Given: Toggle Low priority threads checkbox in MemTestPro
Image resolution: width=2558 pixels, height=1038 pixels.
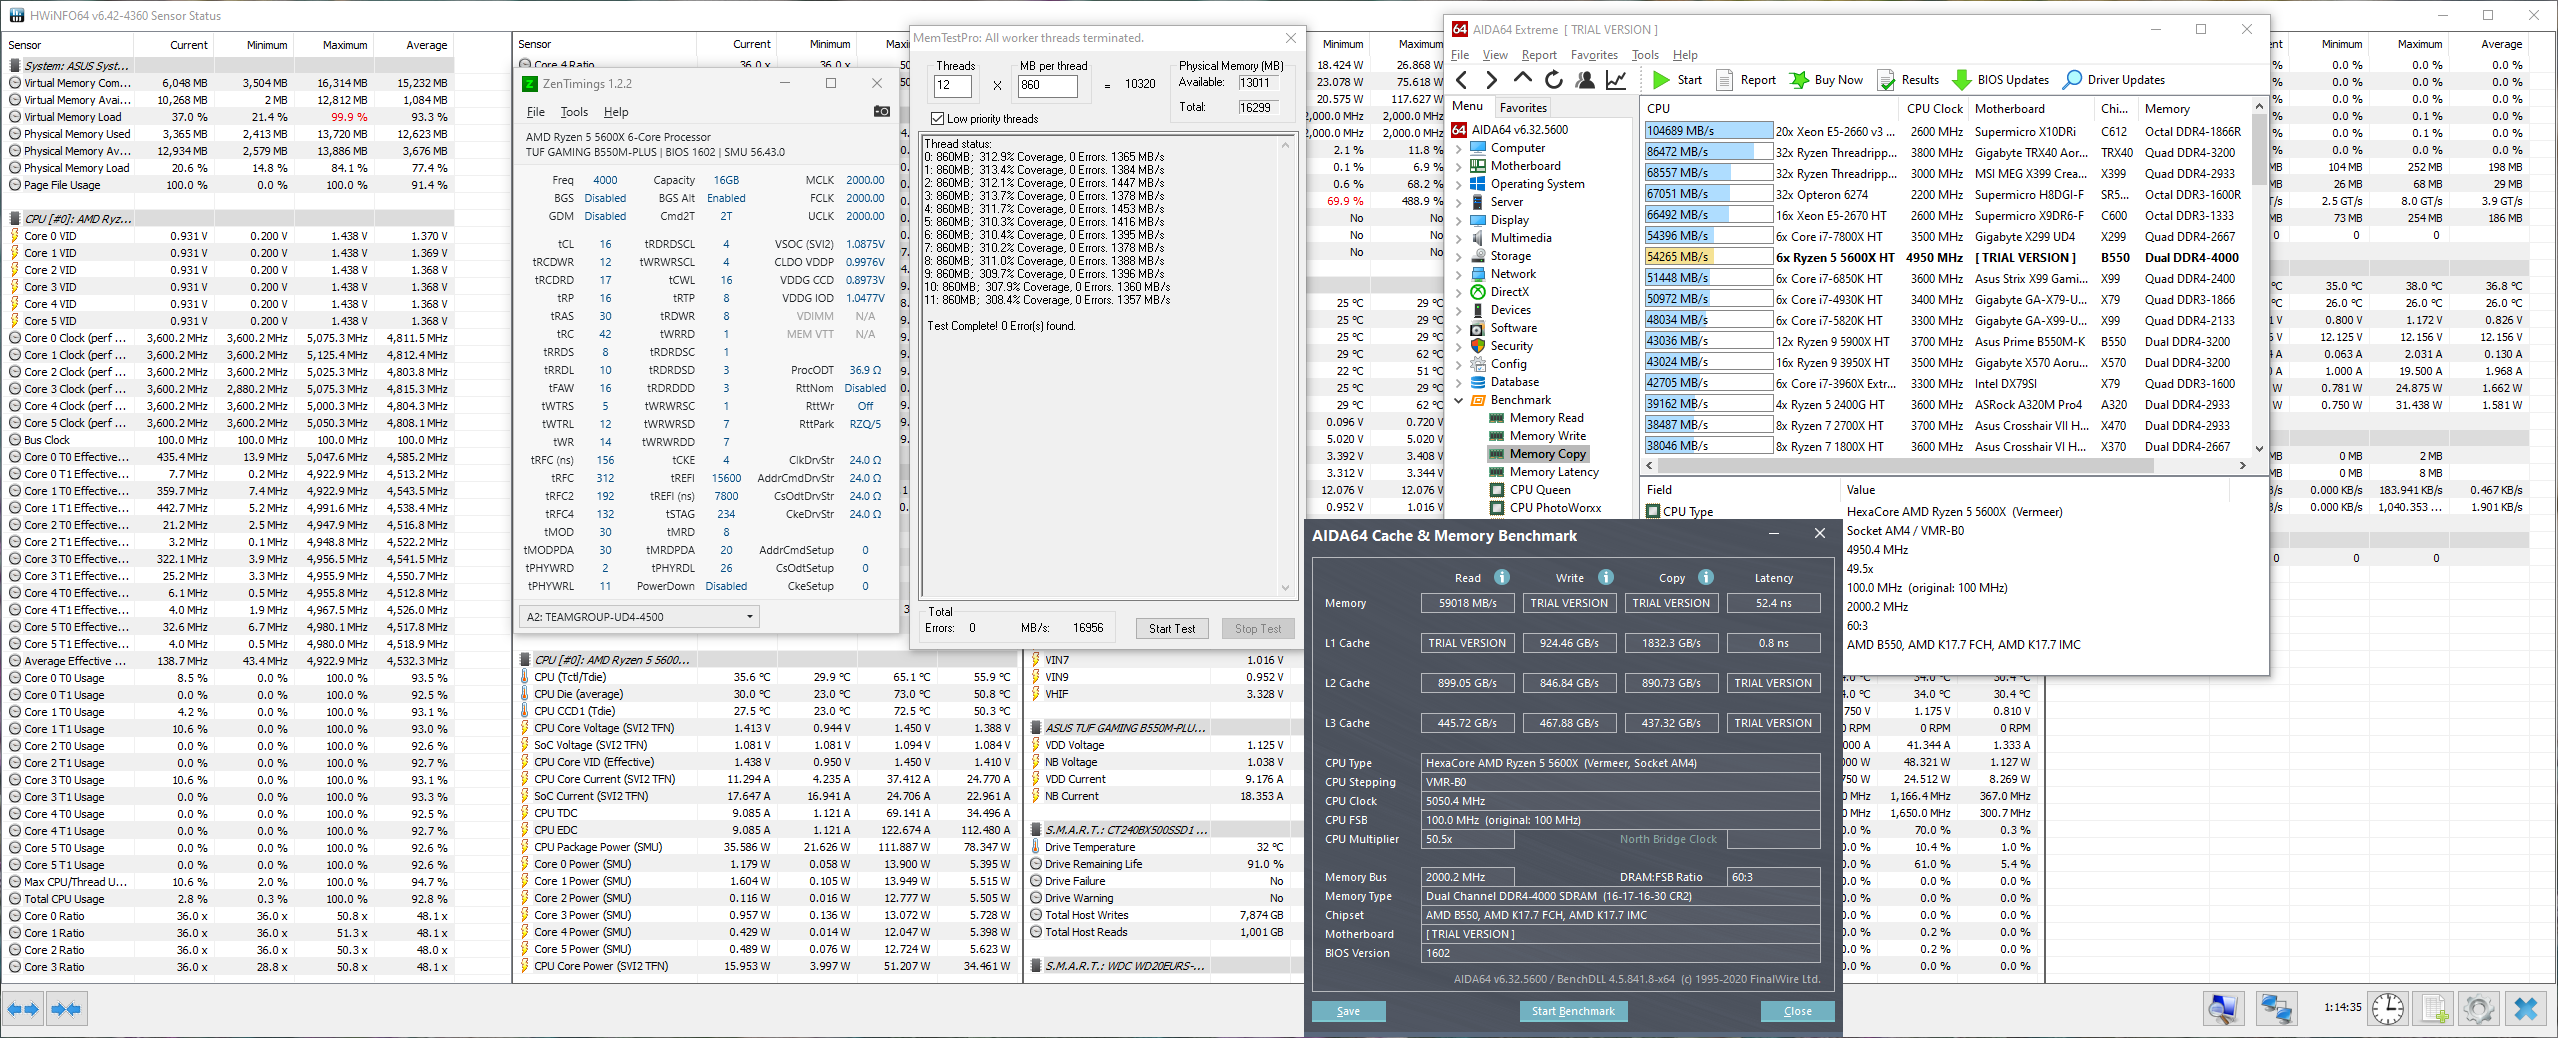Looking at the screenshot, I should [937, 119].
